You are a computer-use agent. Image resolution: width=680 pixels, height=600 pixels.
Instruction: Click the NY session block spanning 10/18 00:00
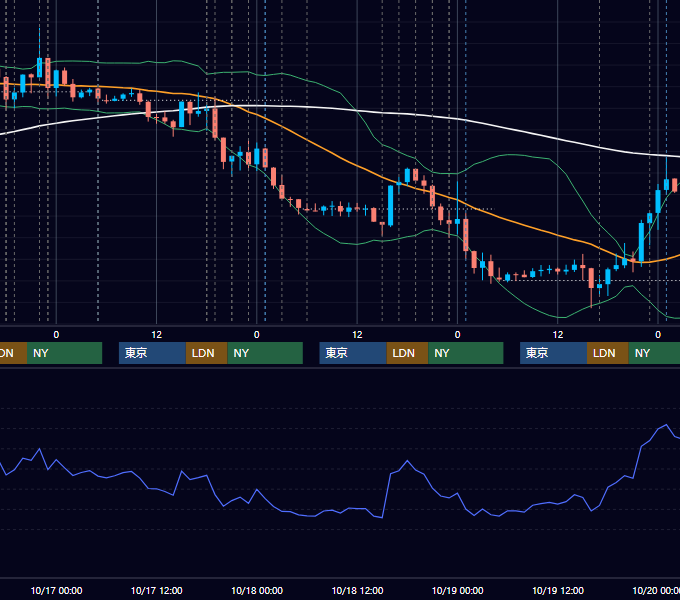[x=265, y=353]
